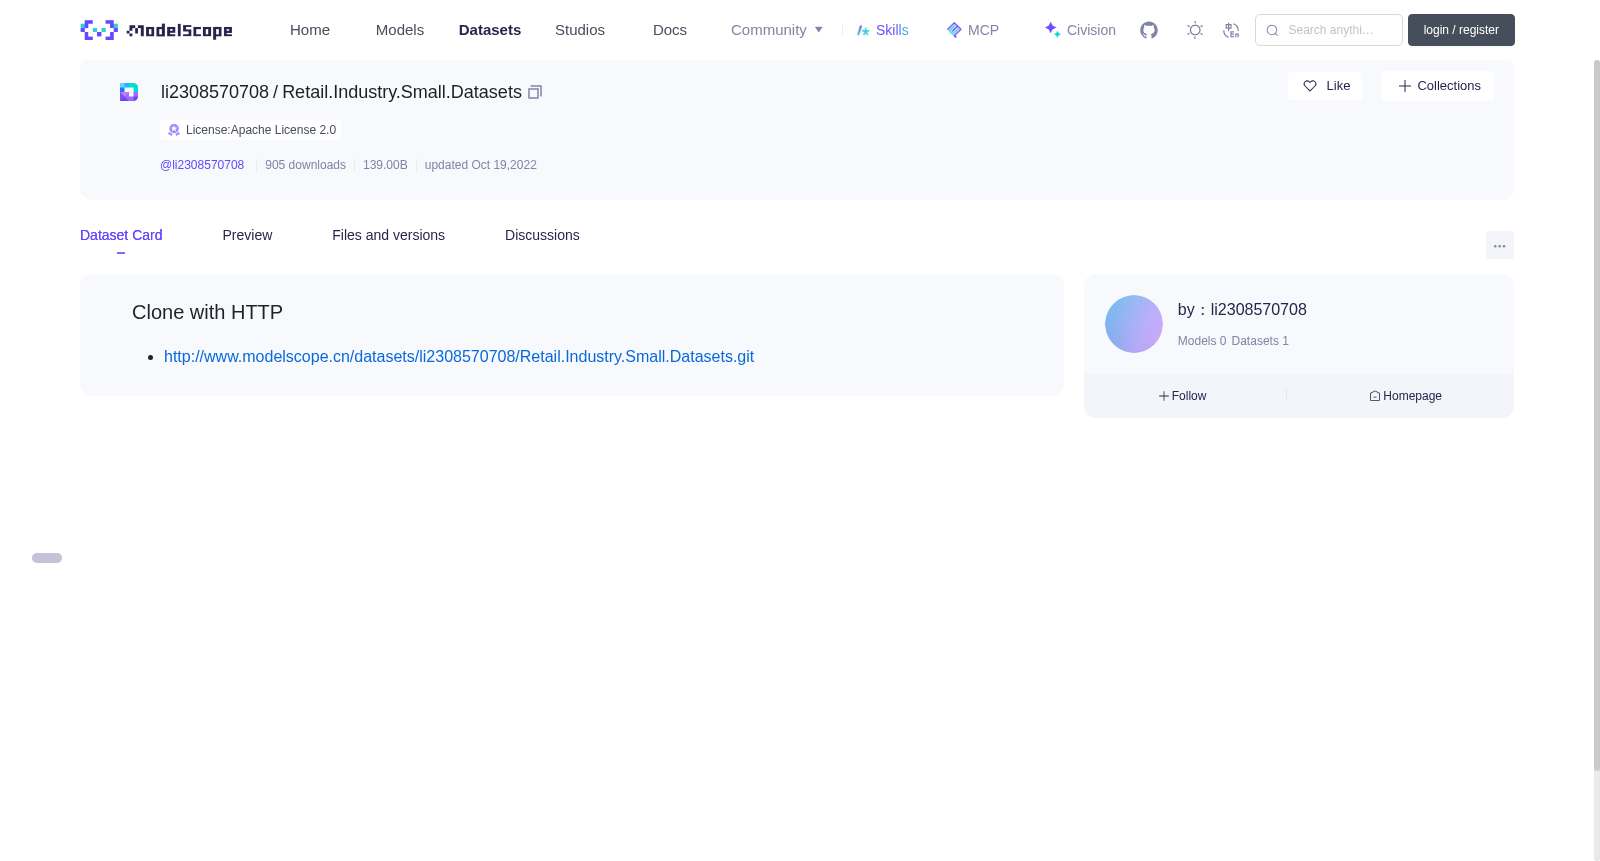
Task: Click the 'Models 0' count text
Action: tap(1202, 341)
